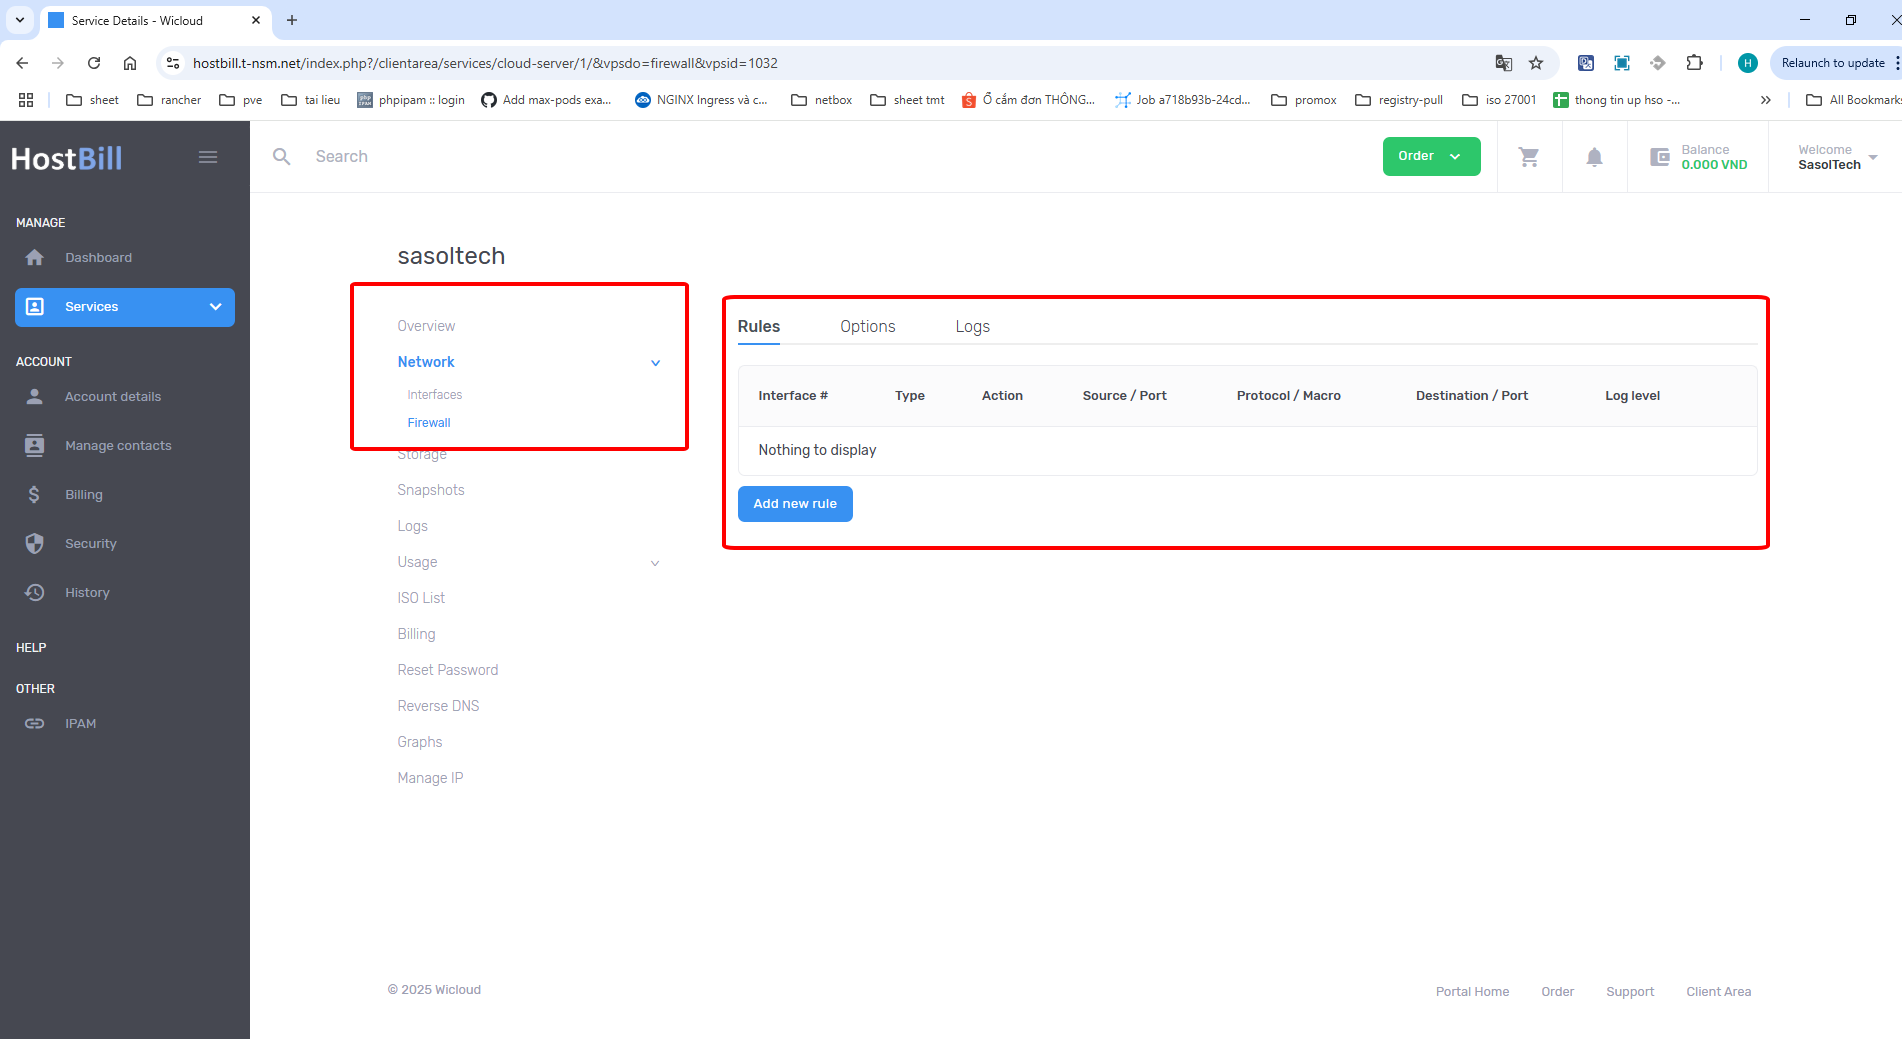
Task: Expand the Usage section chevron
Action: point(655,563)
